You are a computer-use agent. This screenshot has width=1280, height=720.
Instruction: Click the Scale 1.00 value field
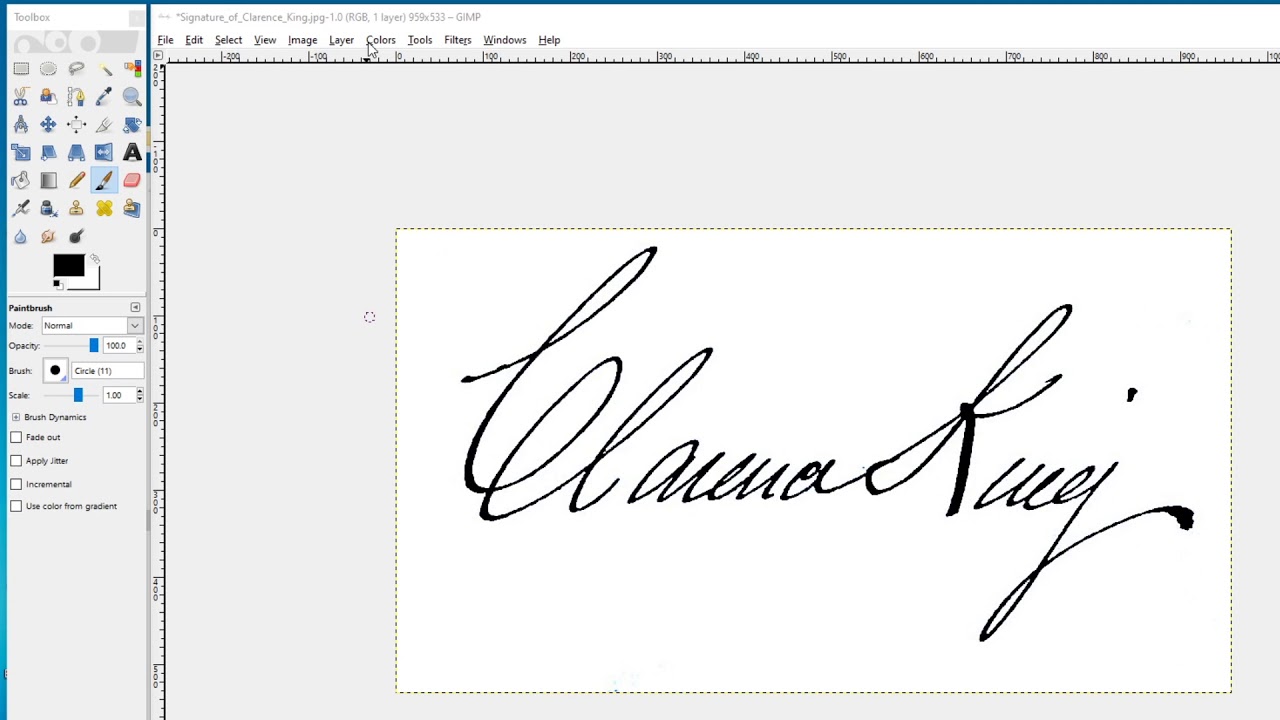coord(117,395)
